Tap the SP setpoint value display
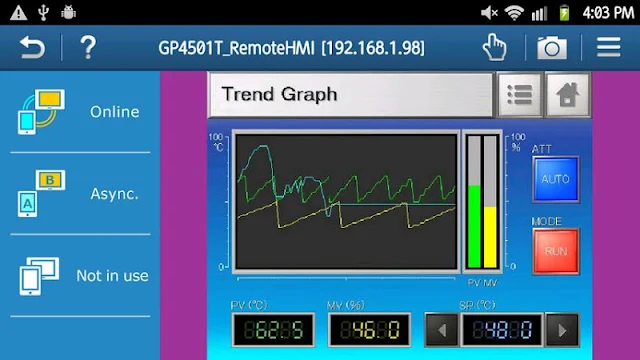The height and width of the screenshot is (360, 640). [x=502, y=330]
